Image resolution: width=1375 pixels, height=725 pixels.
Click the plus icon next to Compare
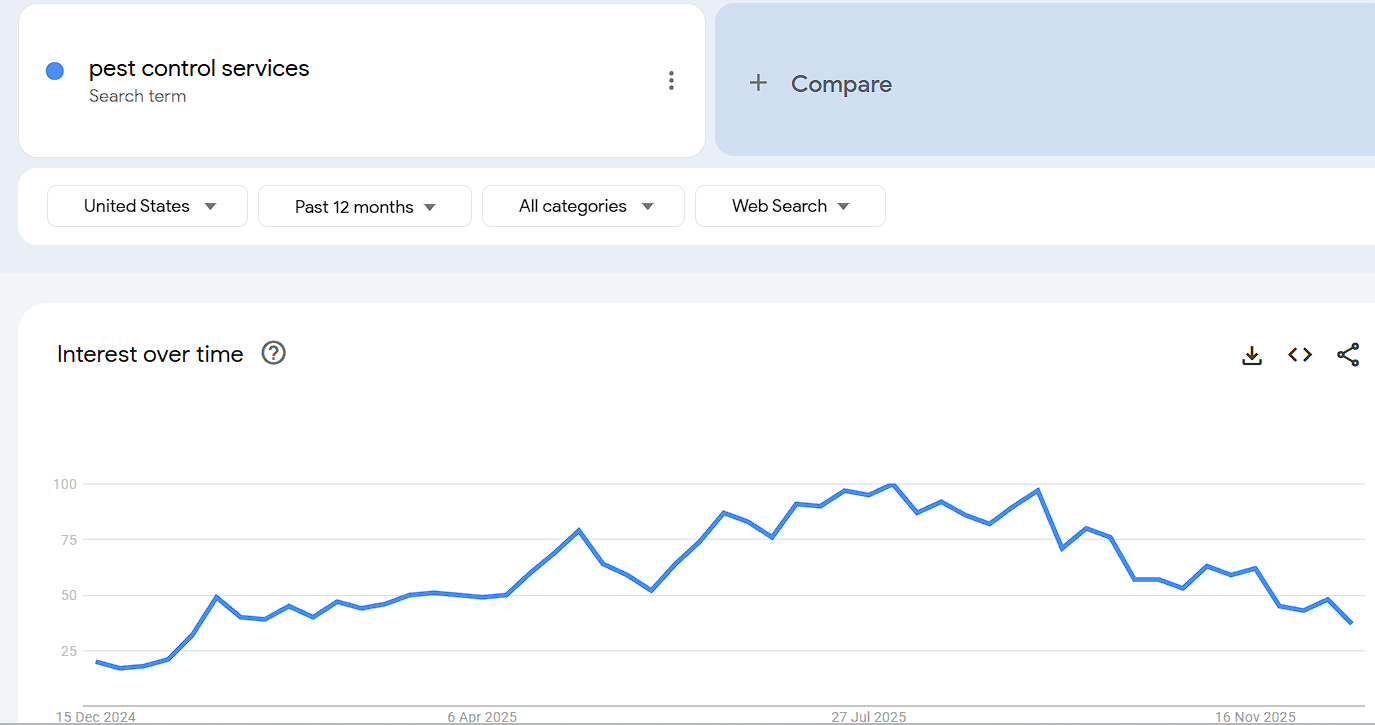pos(758,83)
